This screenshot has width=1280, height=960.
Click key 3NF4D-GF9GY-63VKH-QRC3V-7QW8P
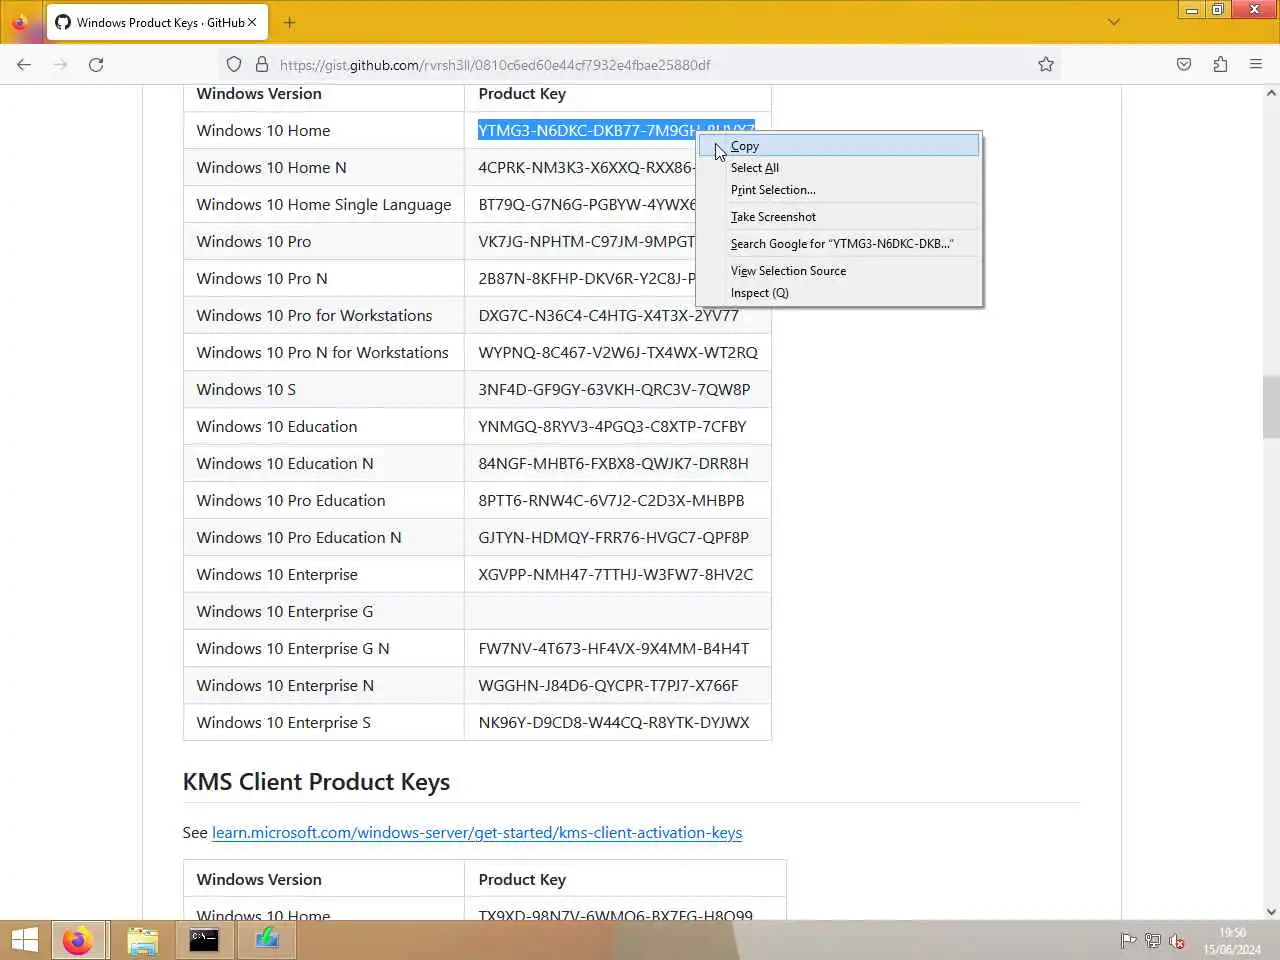click(x=614, y=389)
